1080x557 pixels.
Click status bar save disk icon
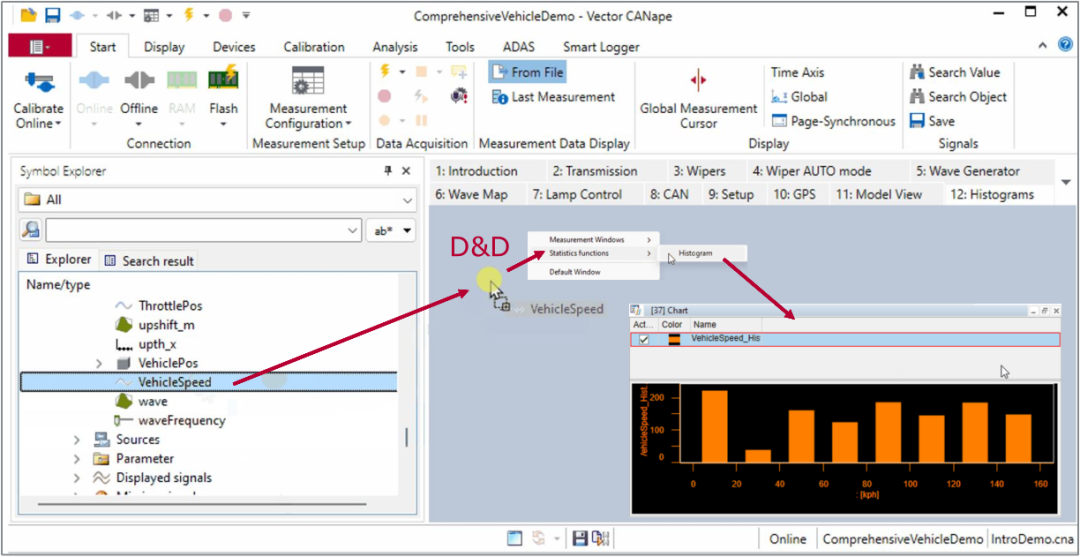coord(580,538)
